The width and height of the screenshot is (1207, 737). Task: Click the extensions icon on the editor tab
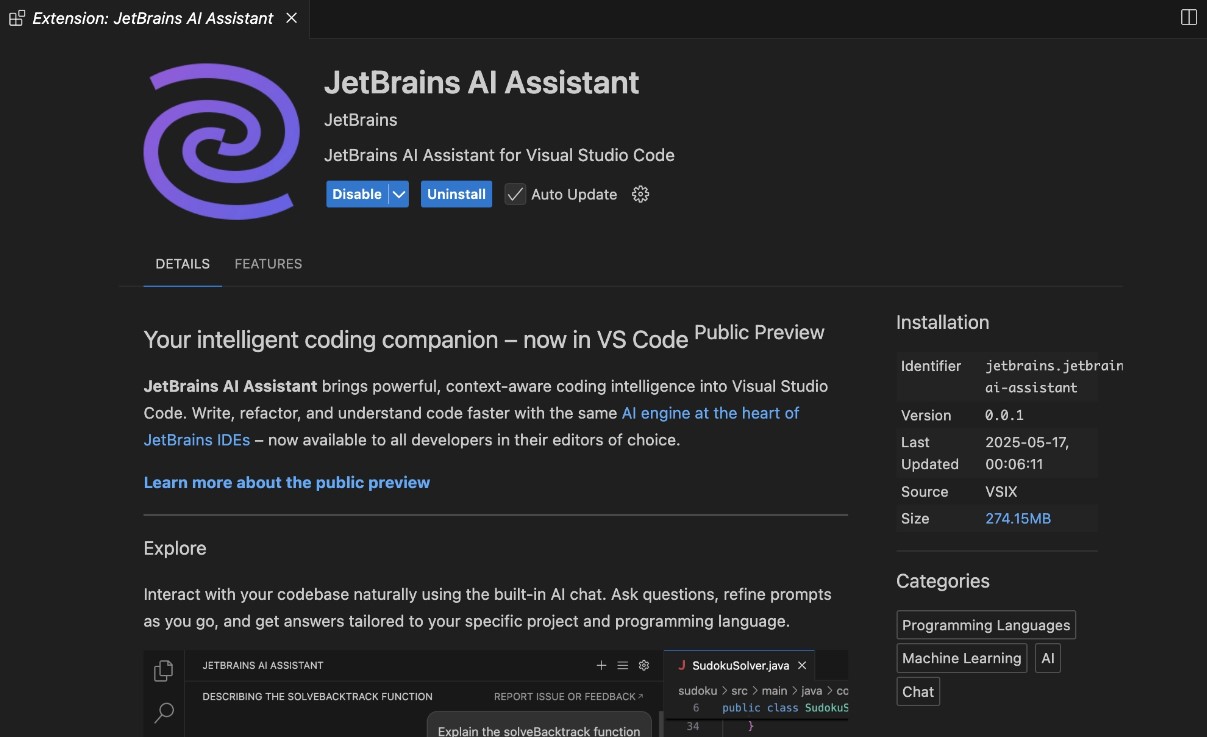17,18
